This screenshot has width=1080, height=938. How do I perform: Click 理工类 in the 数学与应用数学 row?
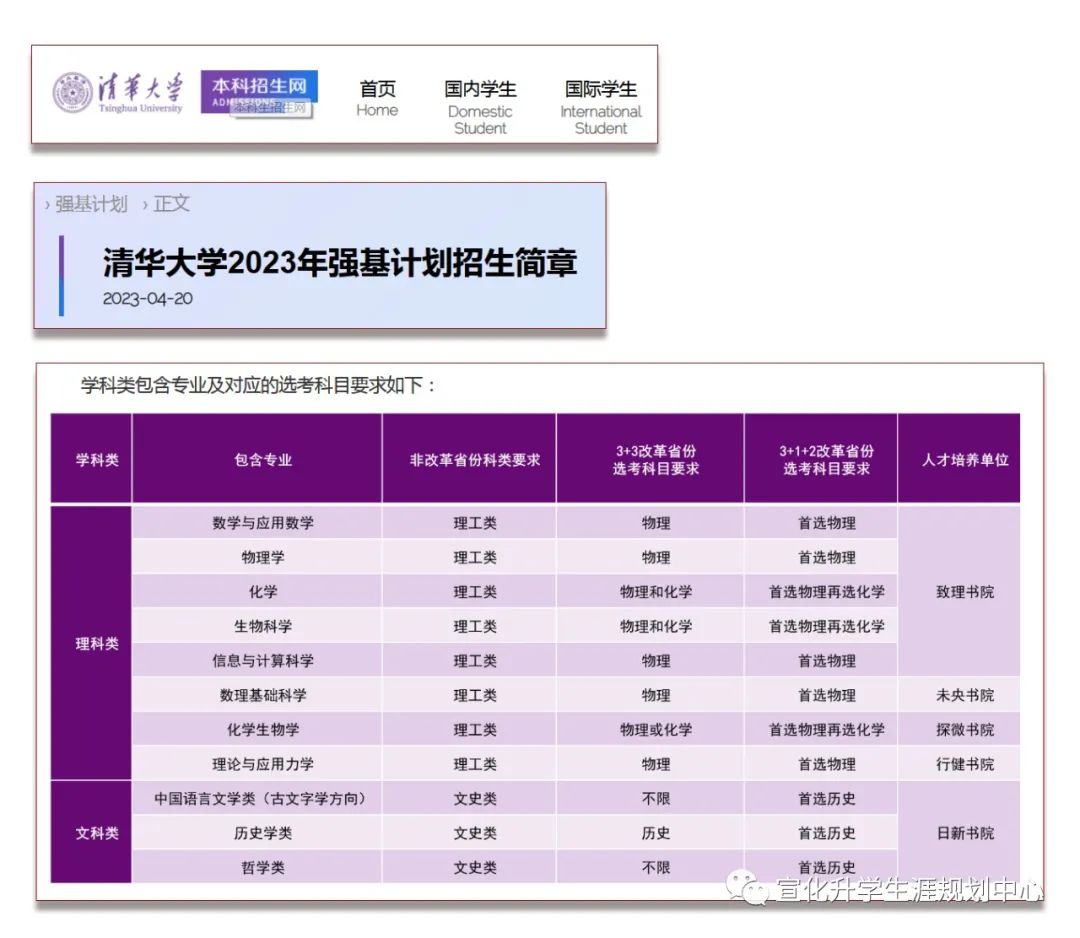point(469,523)
